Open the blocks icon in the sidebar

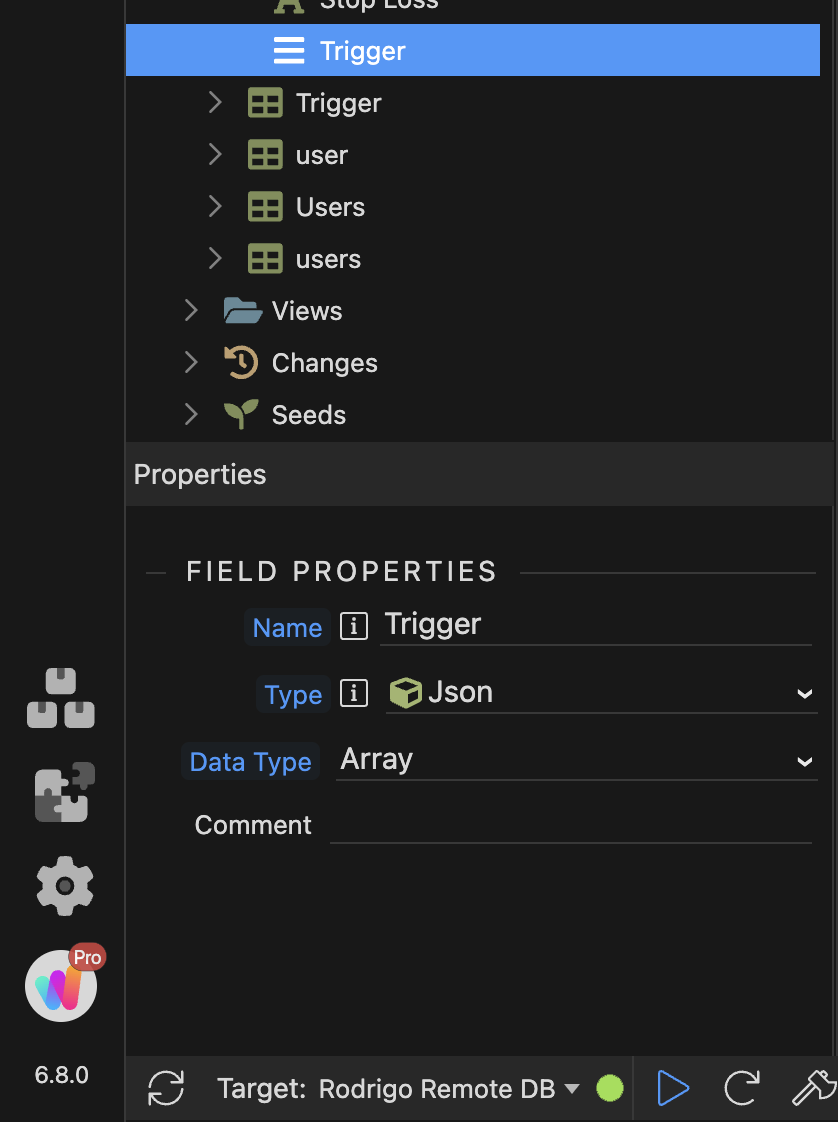[x=61, y=699]
